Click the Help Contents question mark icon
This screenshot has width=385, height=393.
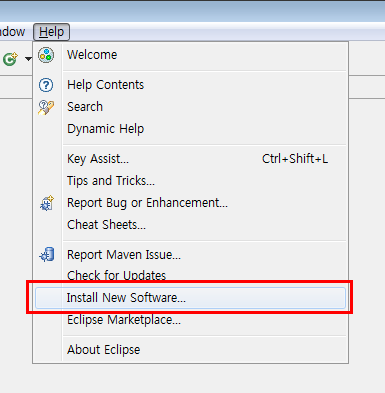click(46, 85)
